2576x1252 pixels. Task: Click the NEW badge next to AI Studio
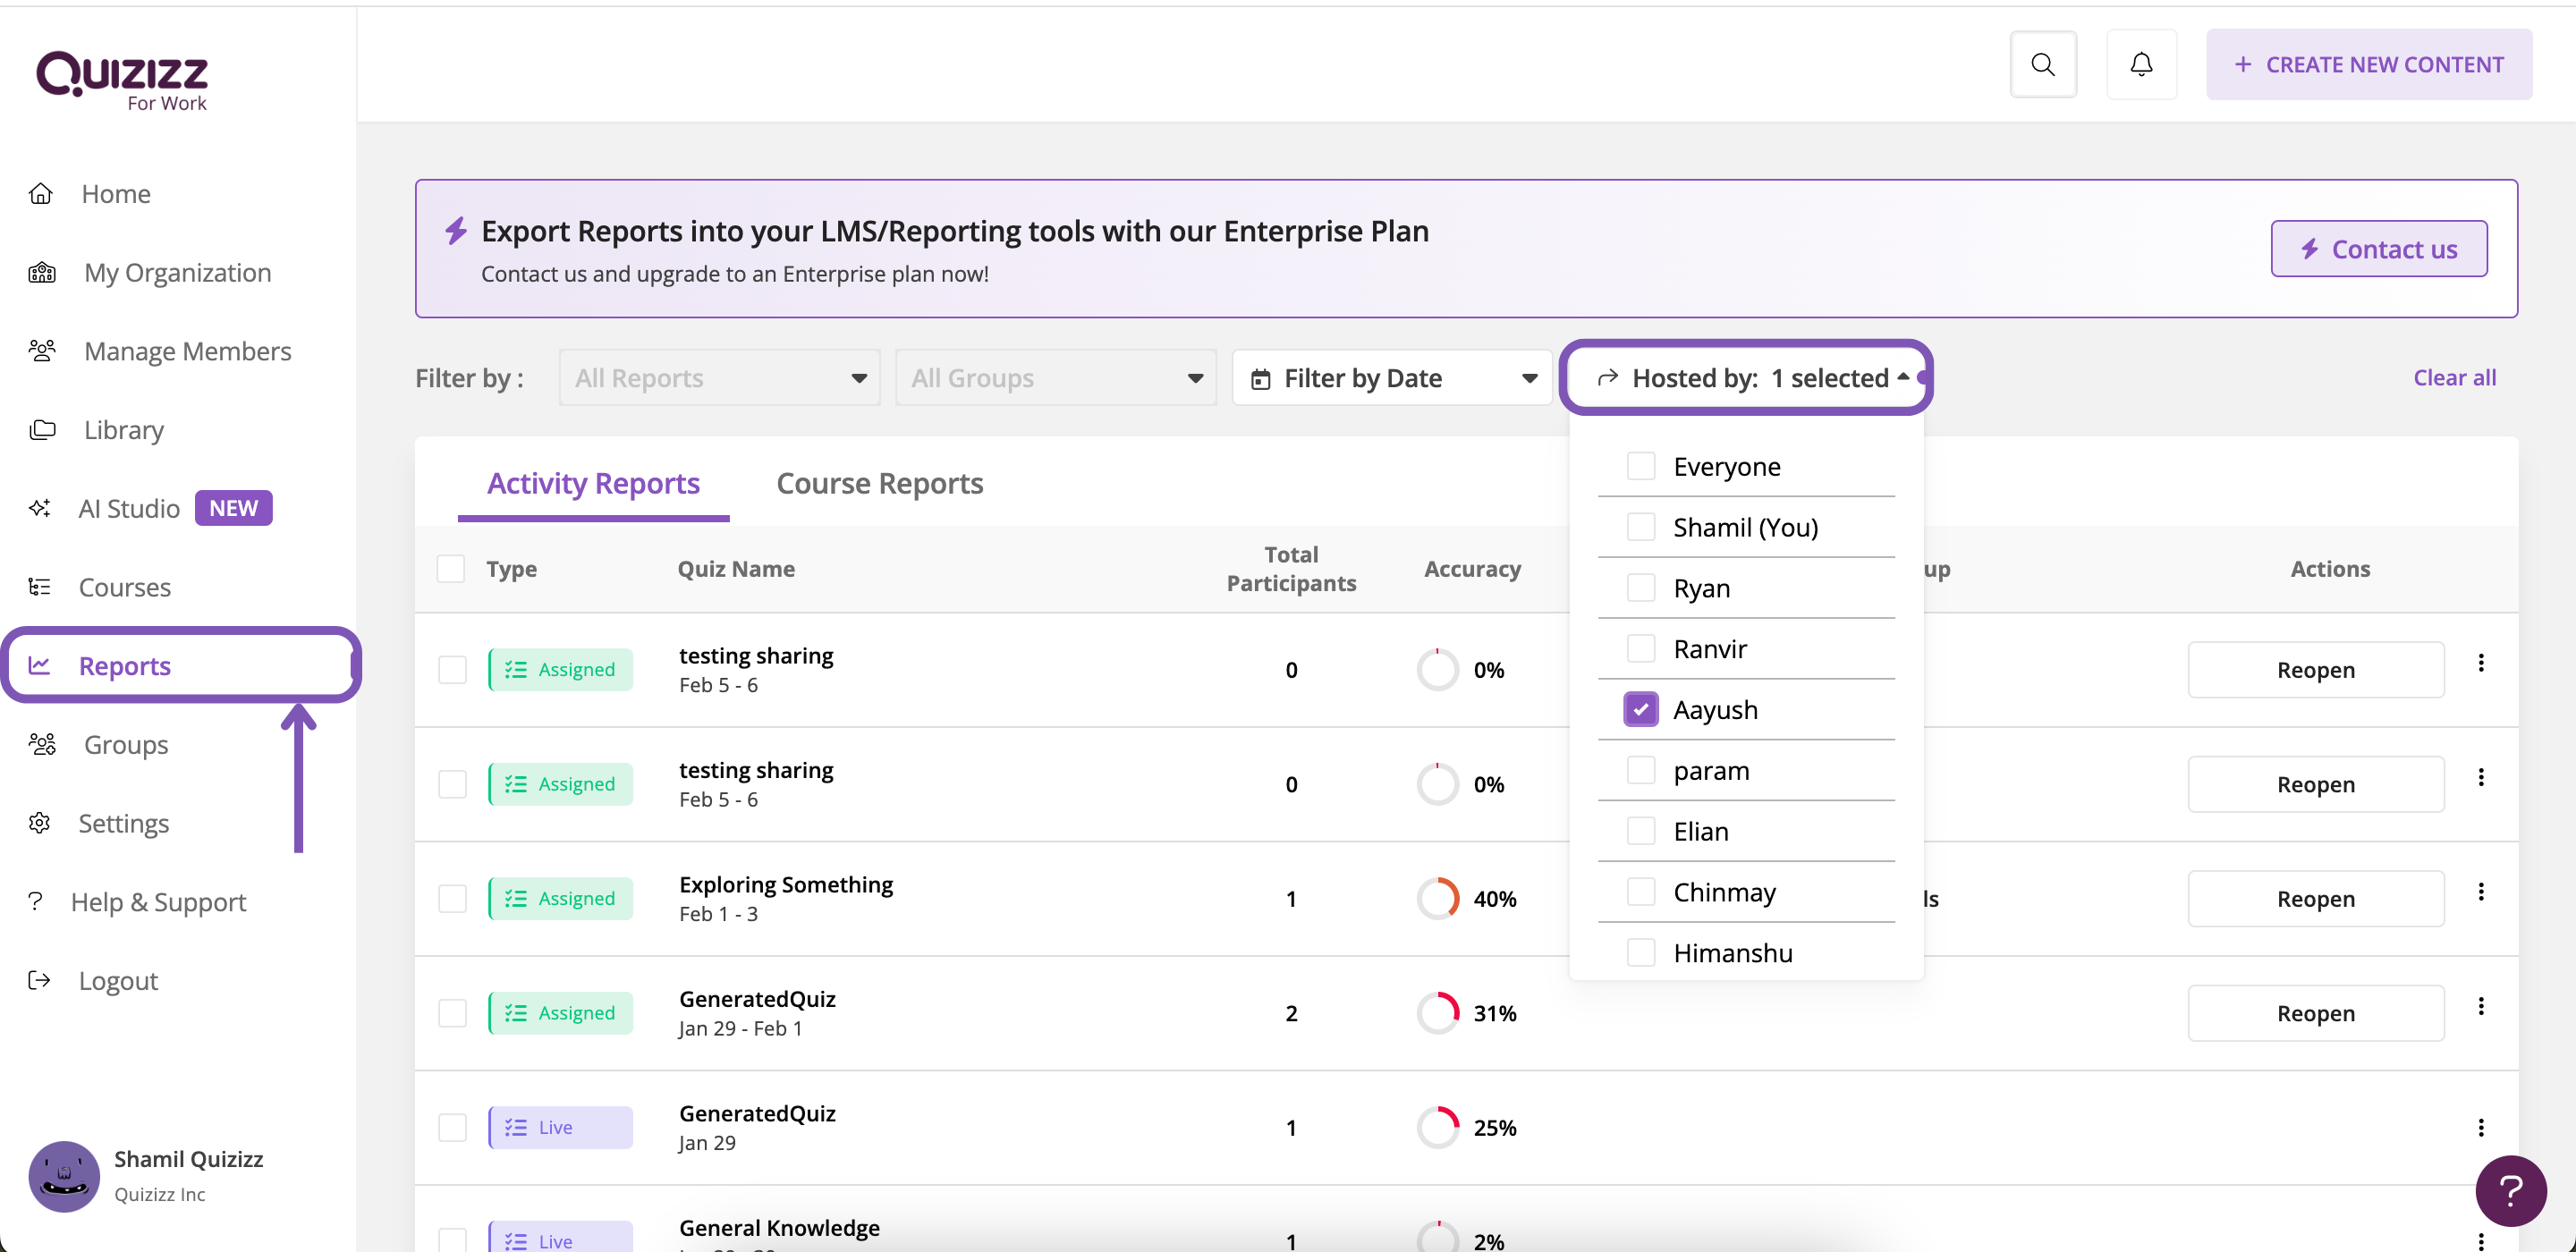pyautogui.click(x=233, y=508)
